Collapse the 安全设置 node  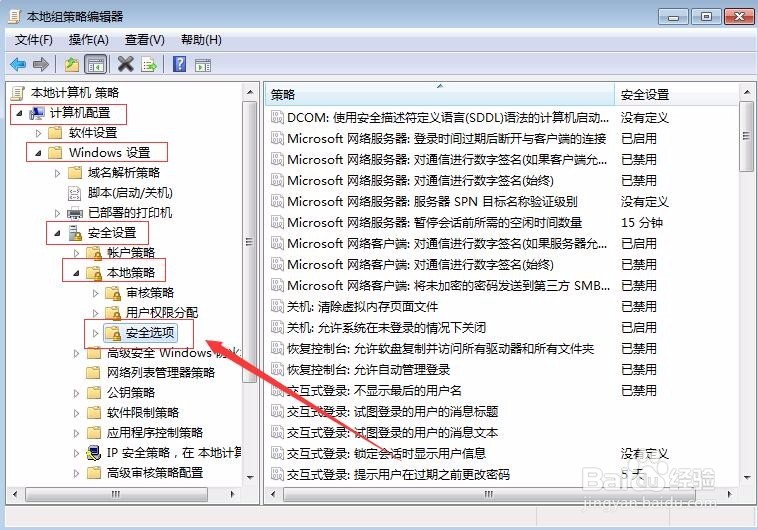tap(58, 234)
